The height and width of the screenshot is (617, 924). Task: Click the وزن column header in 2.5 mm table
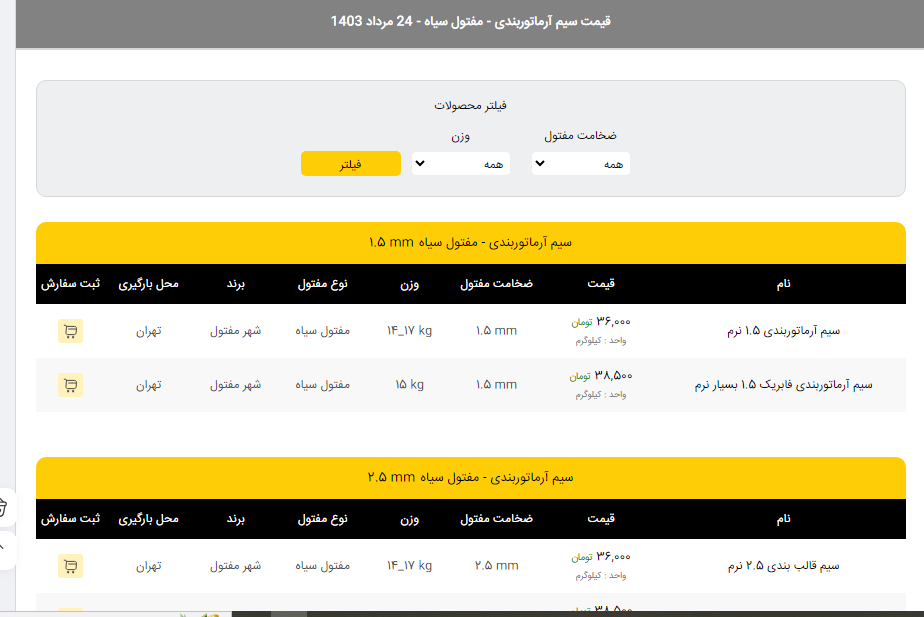point(410,519)
